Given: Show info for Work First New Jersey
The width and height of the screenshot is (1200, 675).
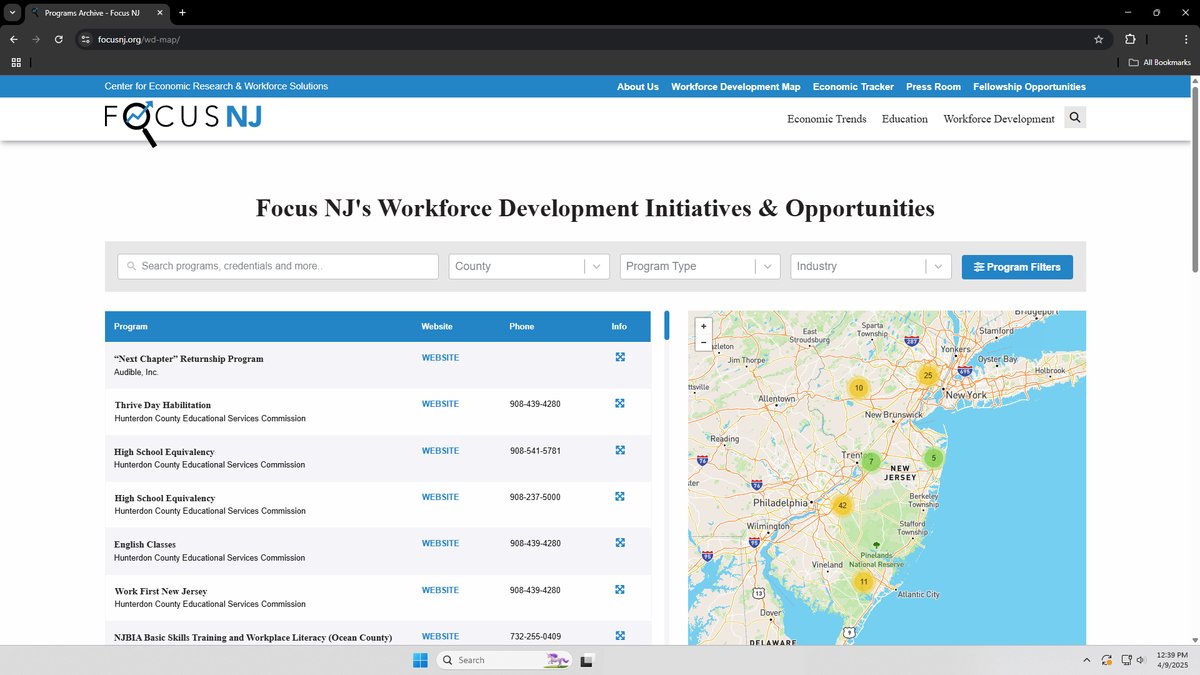Looking at the screenshot, I should point(620,589).
